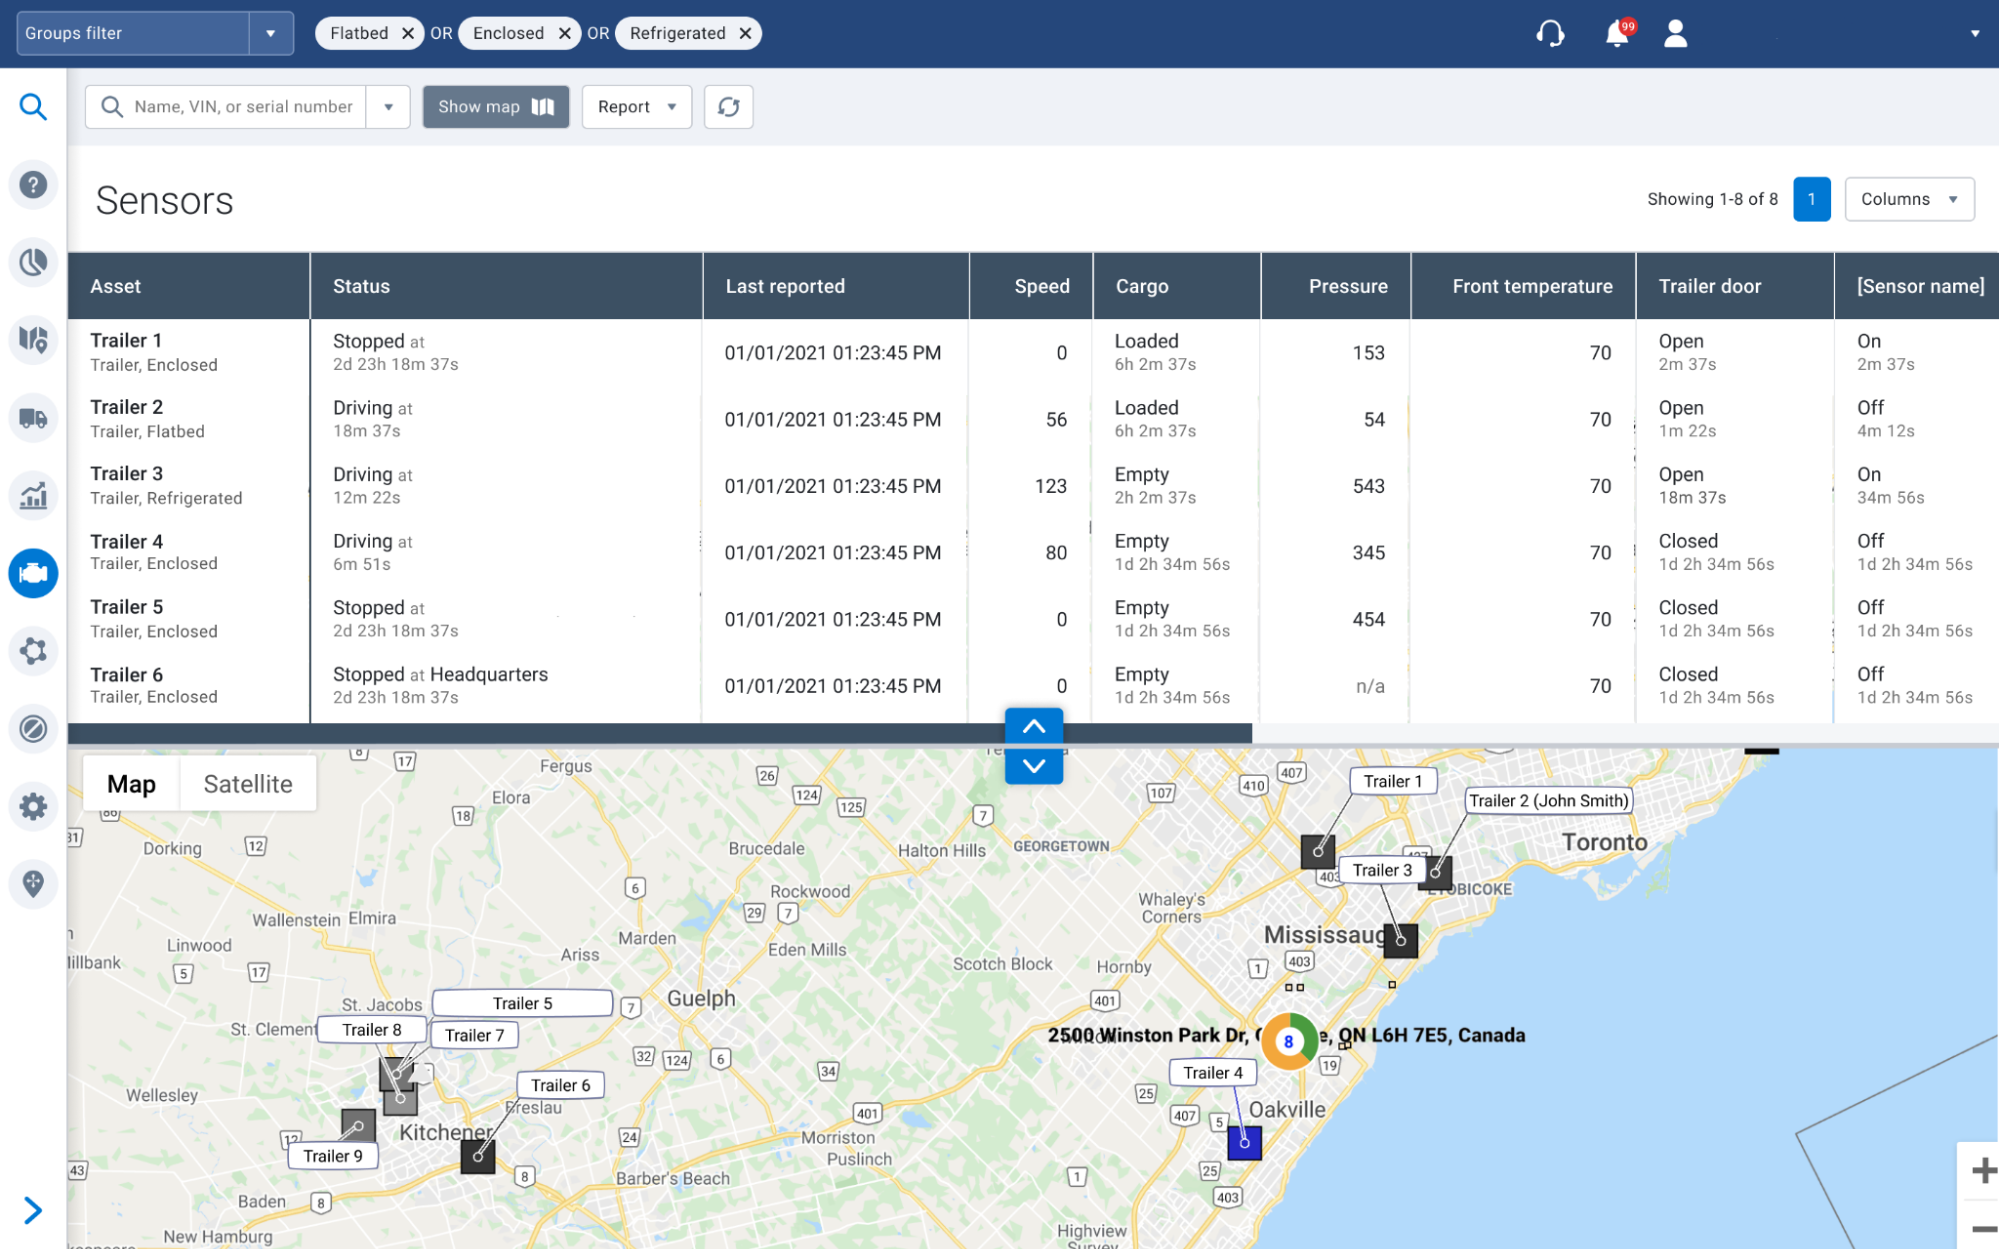
Task: Open the user profile icon
Action: coord(1675,33)
